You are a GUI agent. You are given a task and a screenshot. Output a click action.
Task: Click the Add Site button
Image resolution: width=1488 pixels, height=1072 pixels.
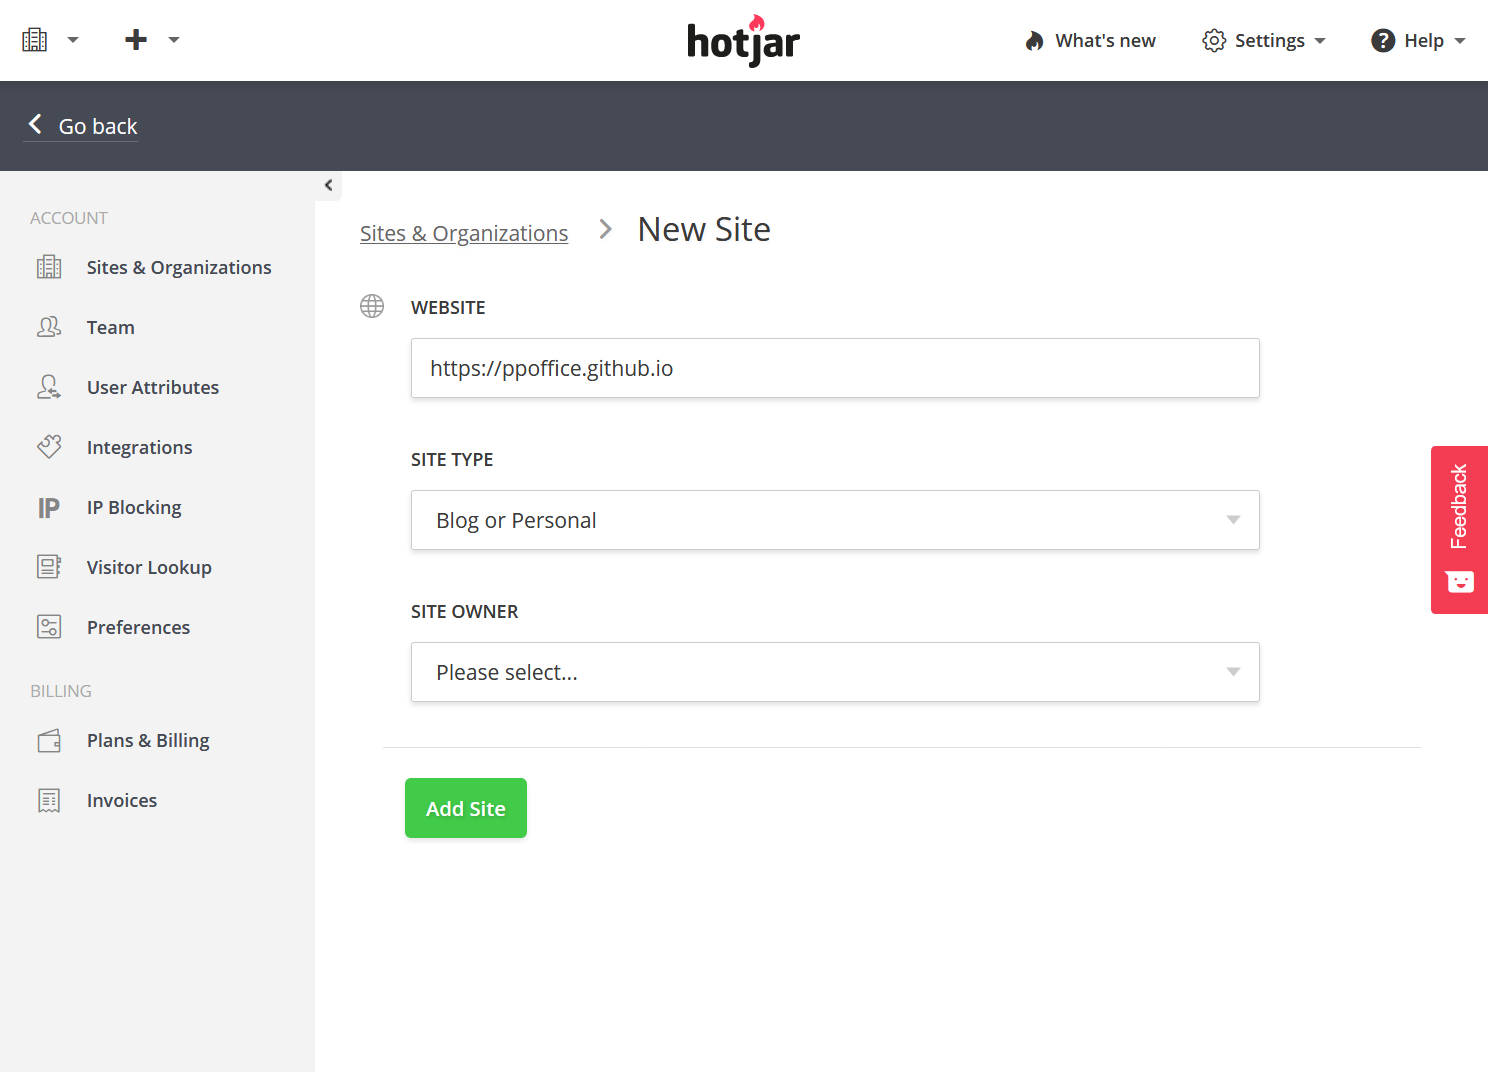pyautogui.click(x=466, y=808)
